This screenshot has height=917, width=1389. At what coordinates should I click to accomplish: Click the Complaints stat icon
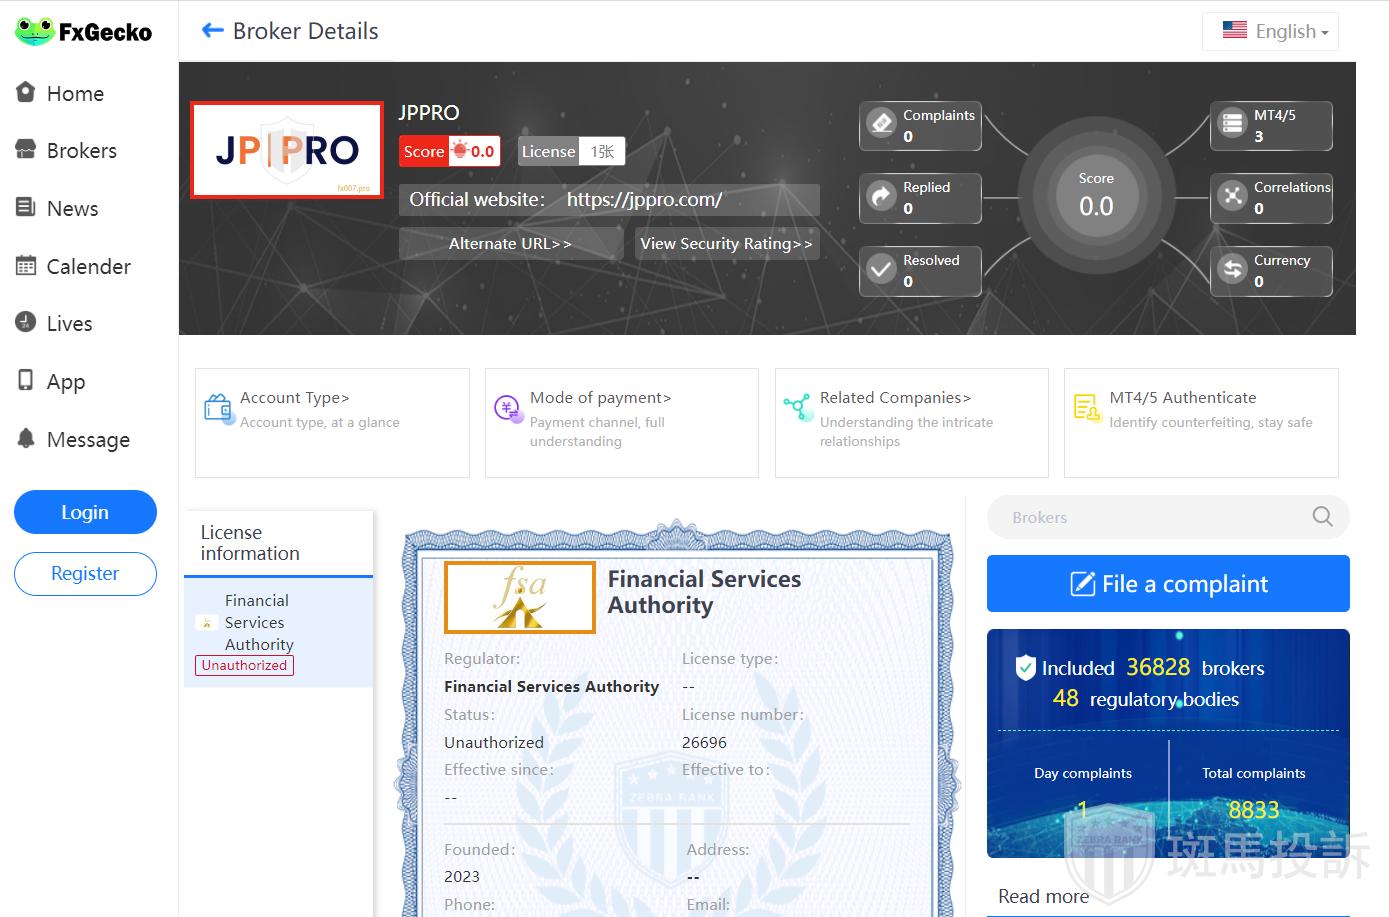coord(881,125)
